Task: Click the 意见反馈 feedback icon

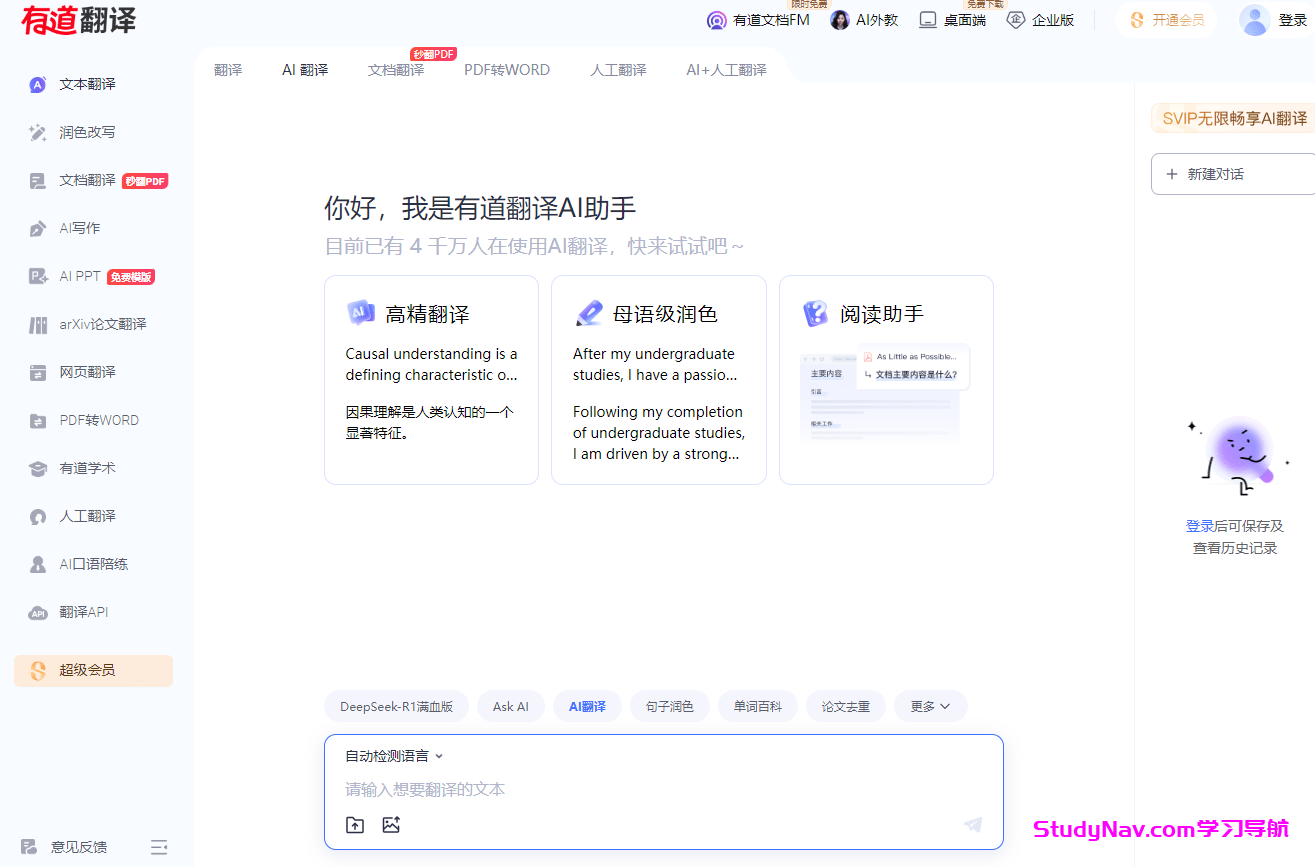Action: pyautogui.click(x=29, y=847)
